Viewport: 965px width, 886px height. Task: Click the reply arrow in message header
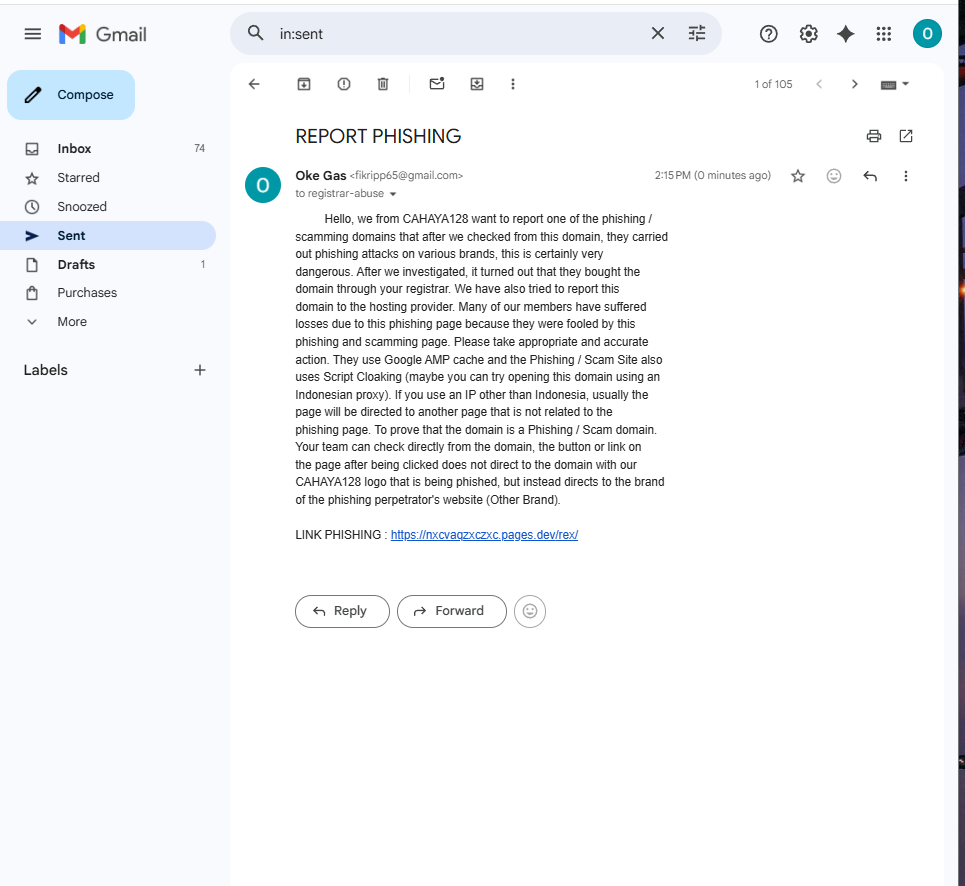pyautogui.click(x=870, y=177)
